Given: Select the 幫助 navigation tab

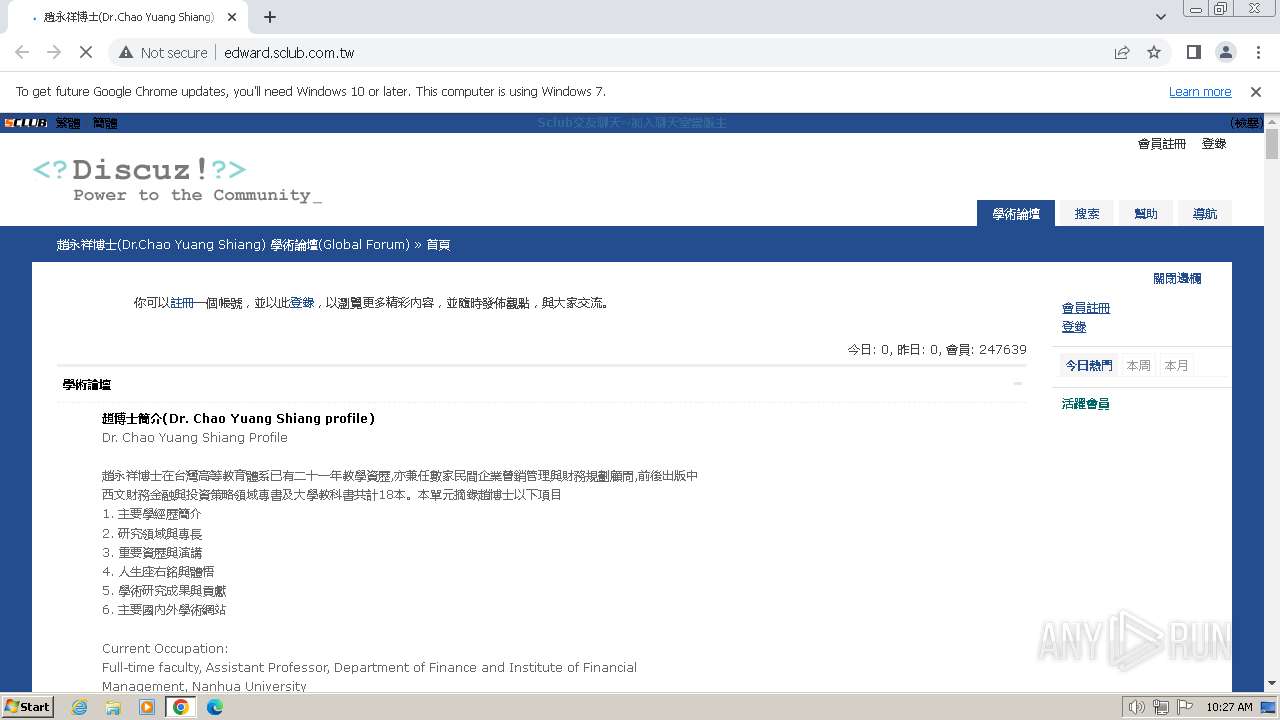Looking at the screenshot, I should (x=1146, y=213).
